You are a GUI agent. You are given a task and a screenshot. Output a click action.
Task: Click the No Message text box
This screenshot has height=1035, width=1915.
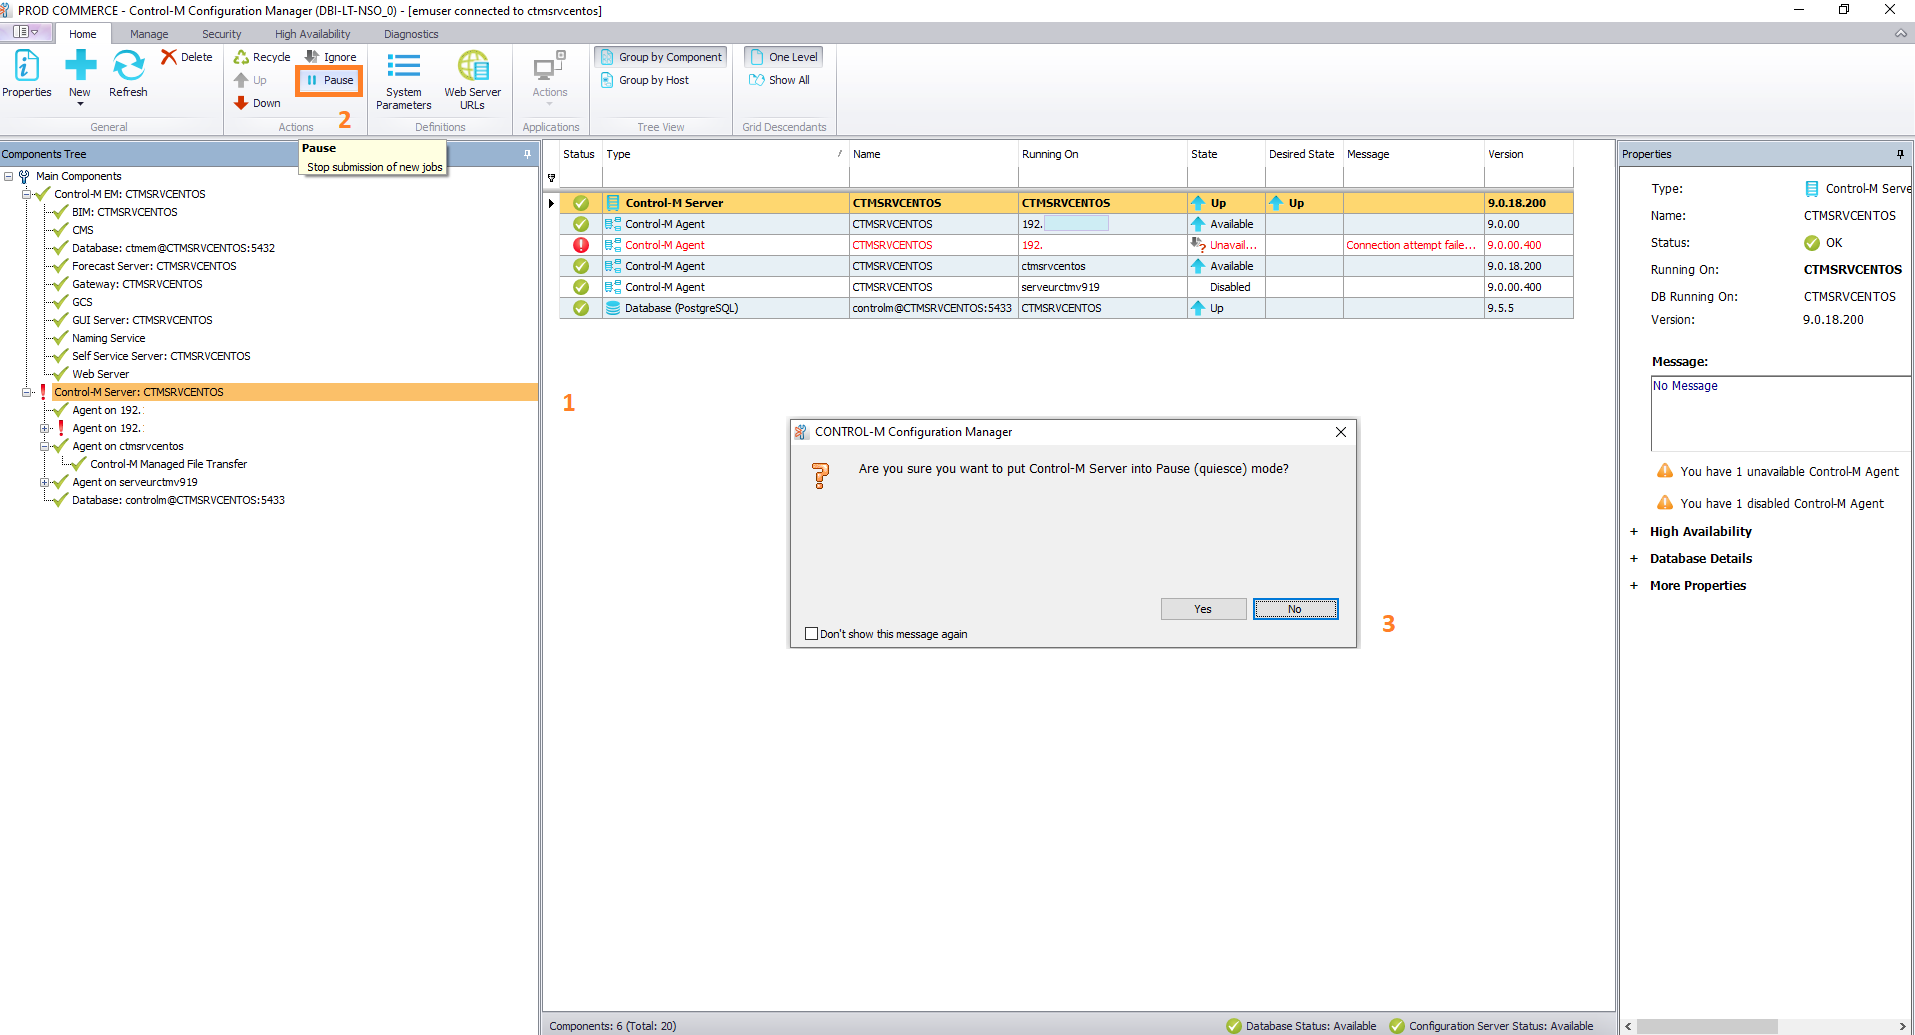pyautogui.click(x=1781, y=414)
